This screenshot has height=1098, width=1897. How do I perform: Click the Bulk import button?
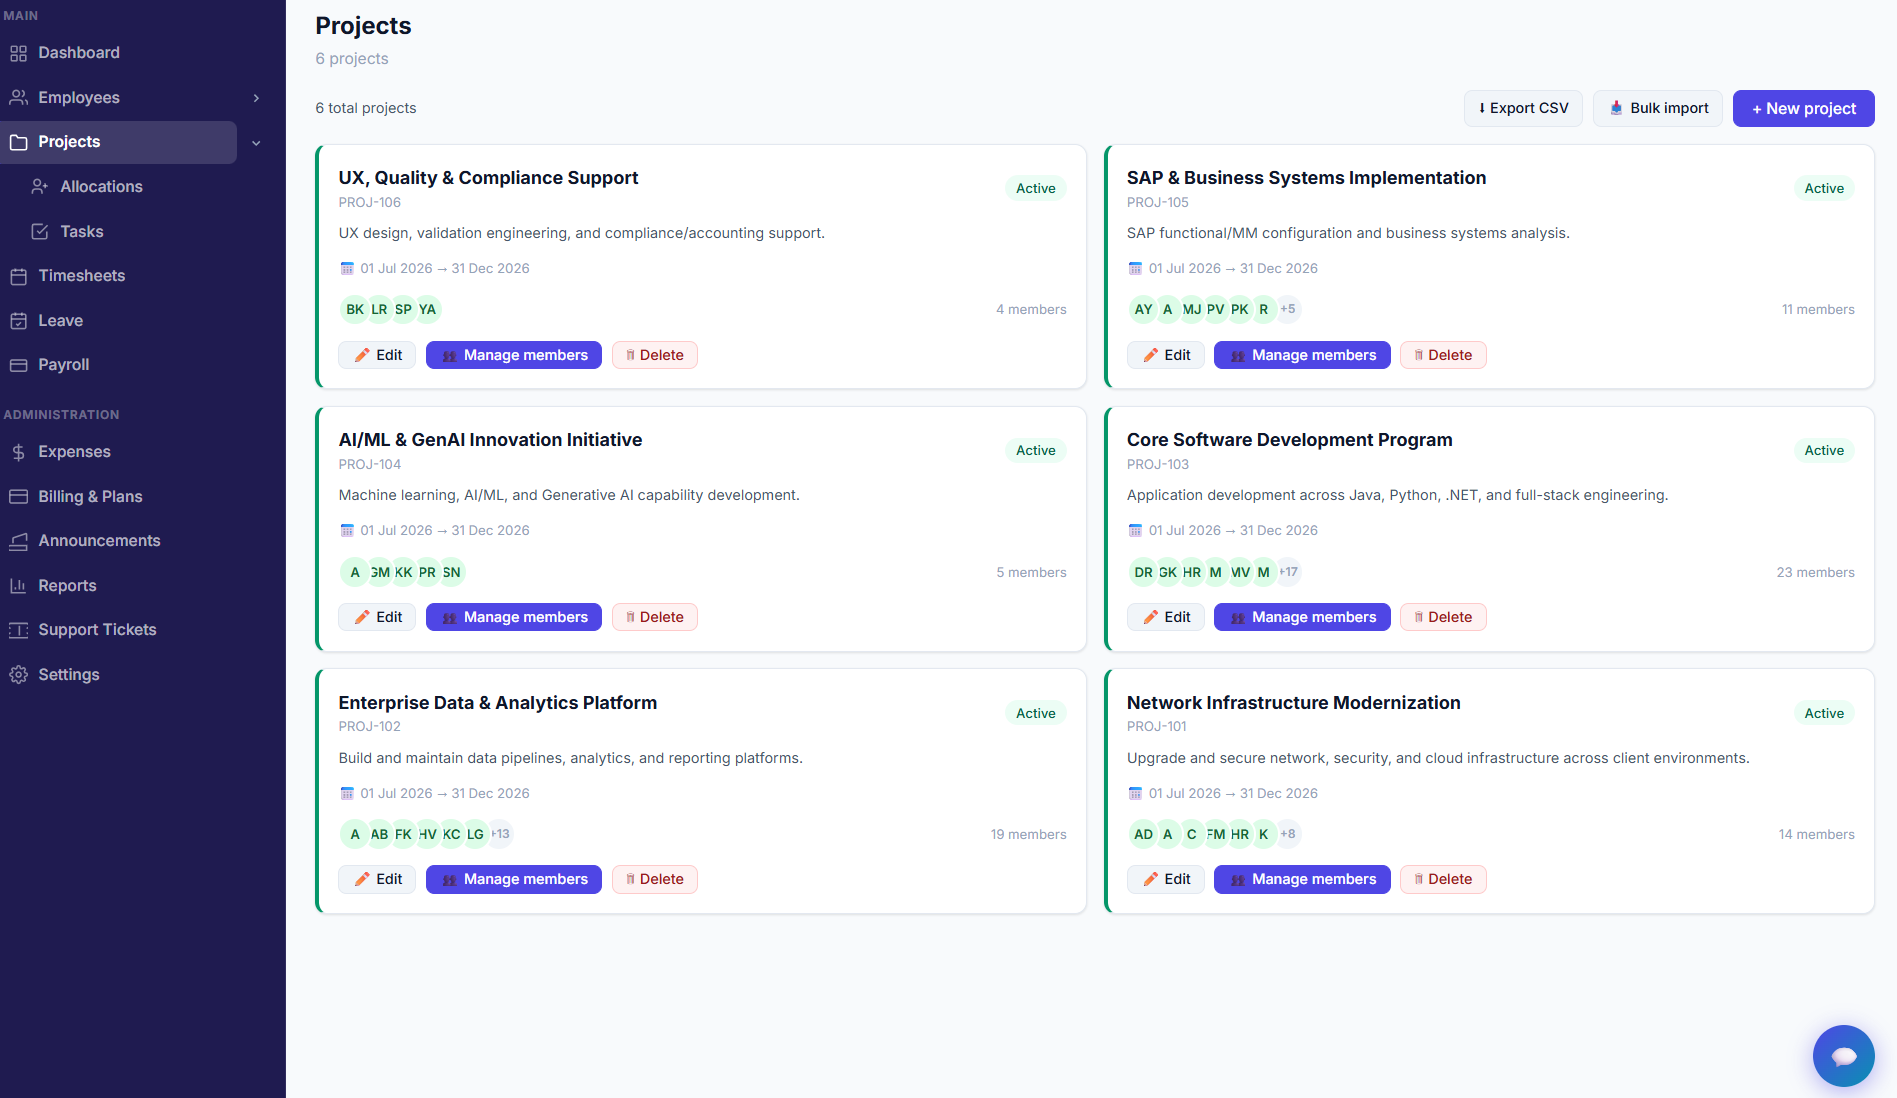pos(1658,108)
